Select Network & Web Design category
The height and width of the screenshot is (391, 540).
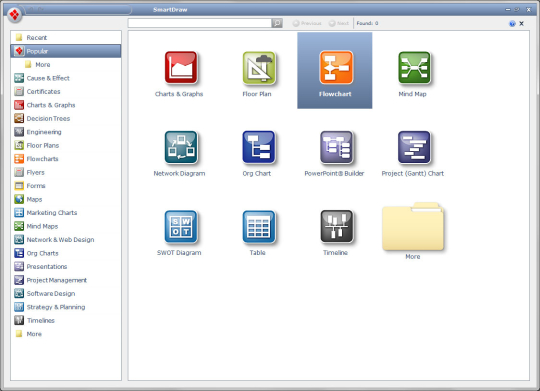[x=66, y=239]
